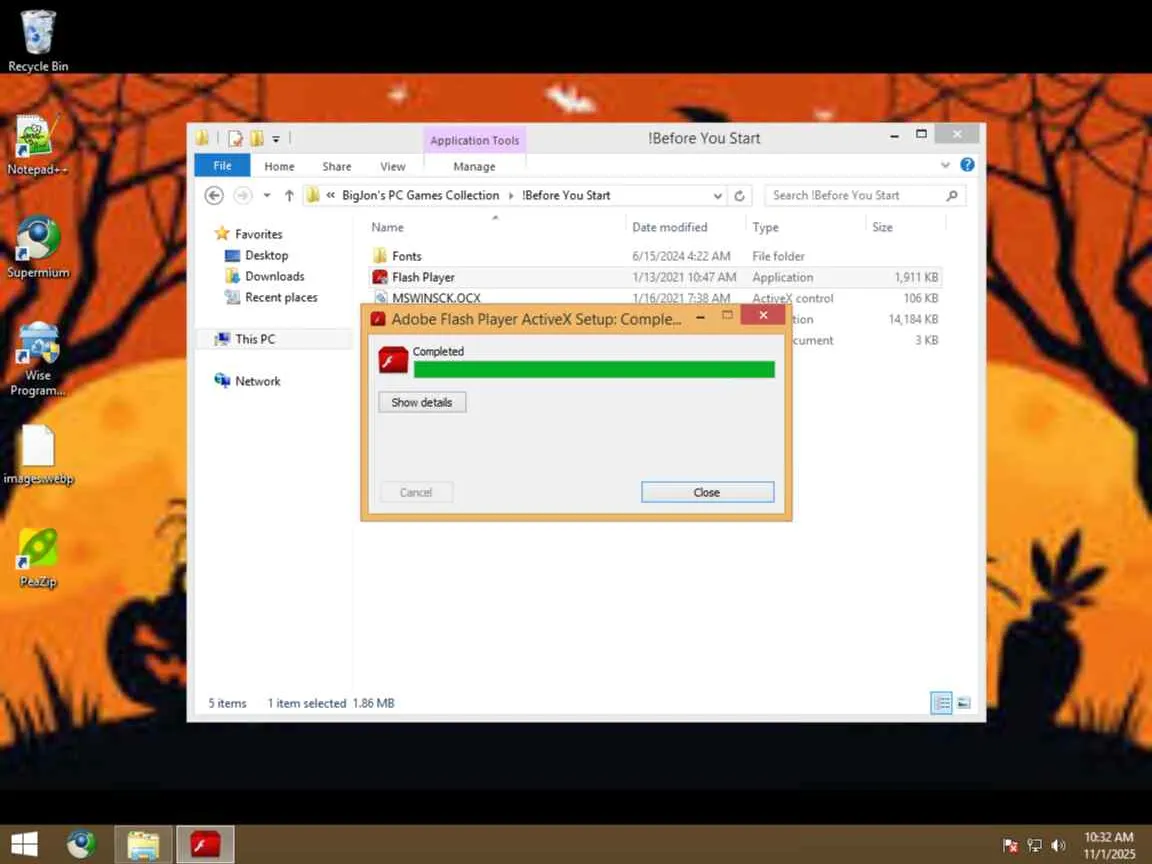The width and height of the screenshot is (1152, 864).
Task: Open the File ribbon tab
Action: (222, 166)
